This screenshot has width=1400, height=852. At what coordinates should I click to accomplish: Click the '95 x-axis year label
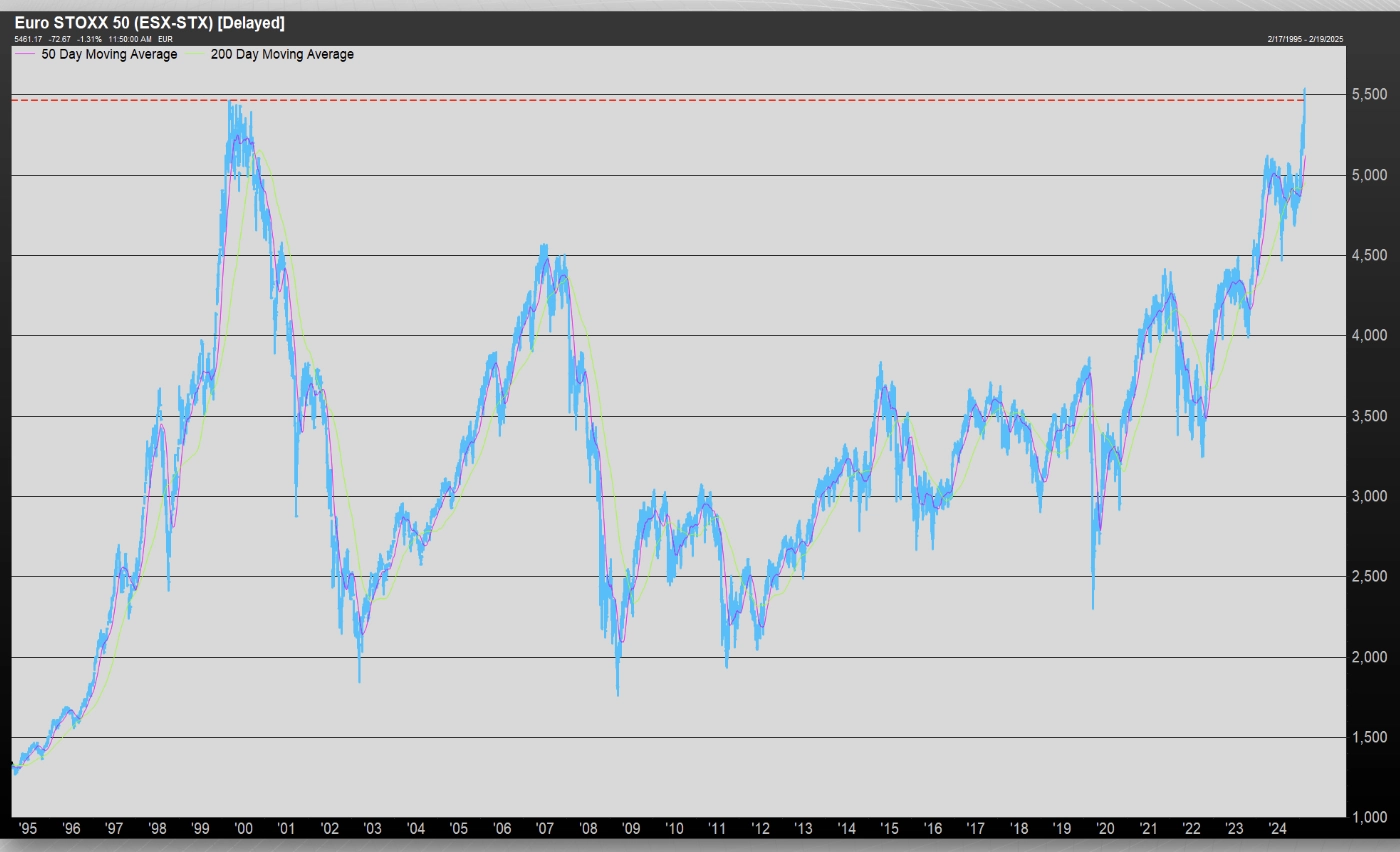[x=28, y=828]
